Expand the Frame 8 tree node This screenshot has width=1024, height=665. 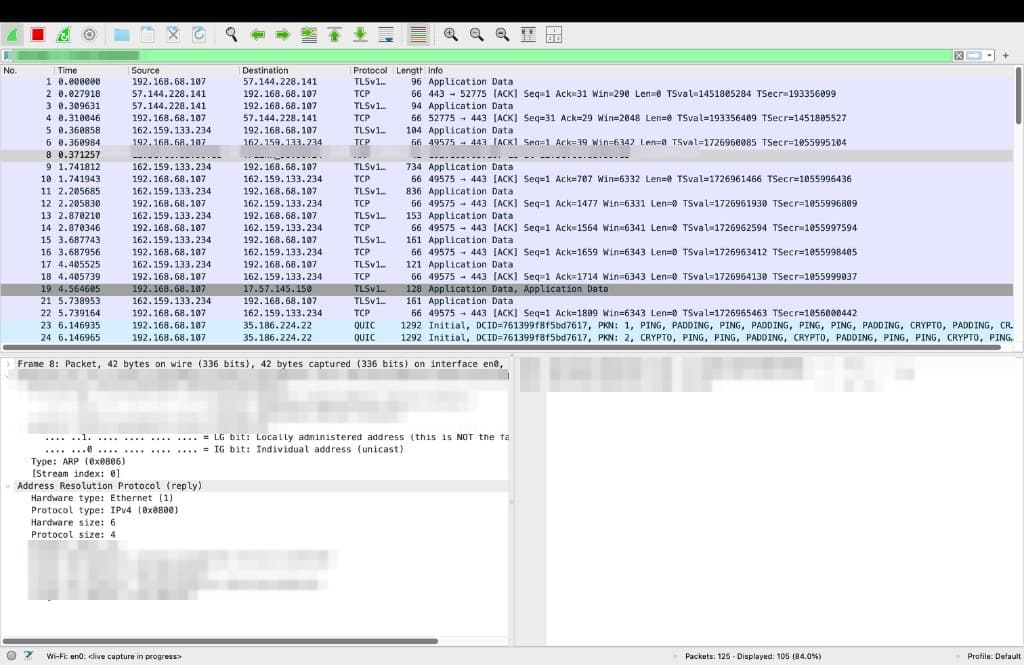click(x=8, y=364)
